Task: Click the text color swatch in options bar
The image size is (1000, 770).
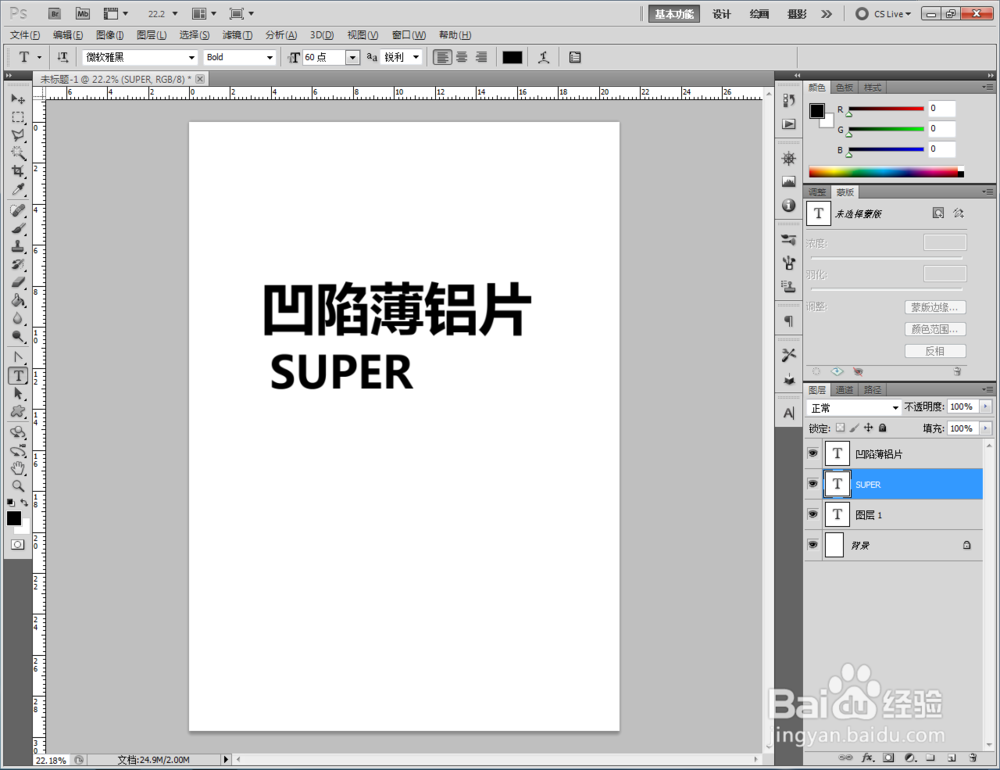Action: [512, 57]
